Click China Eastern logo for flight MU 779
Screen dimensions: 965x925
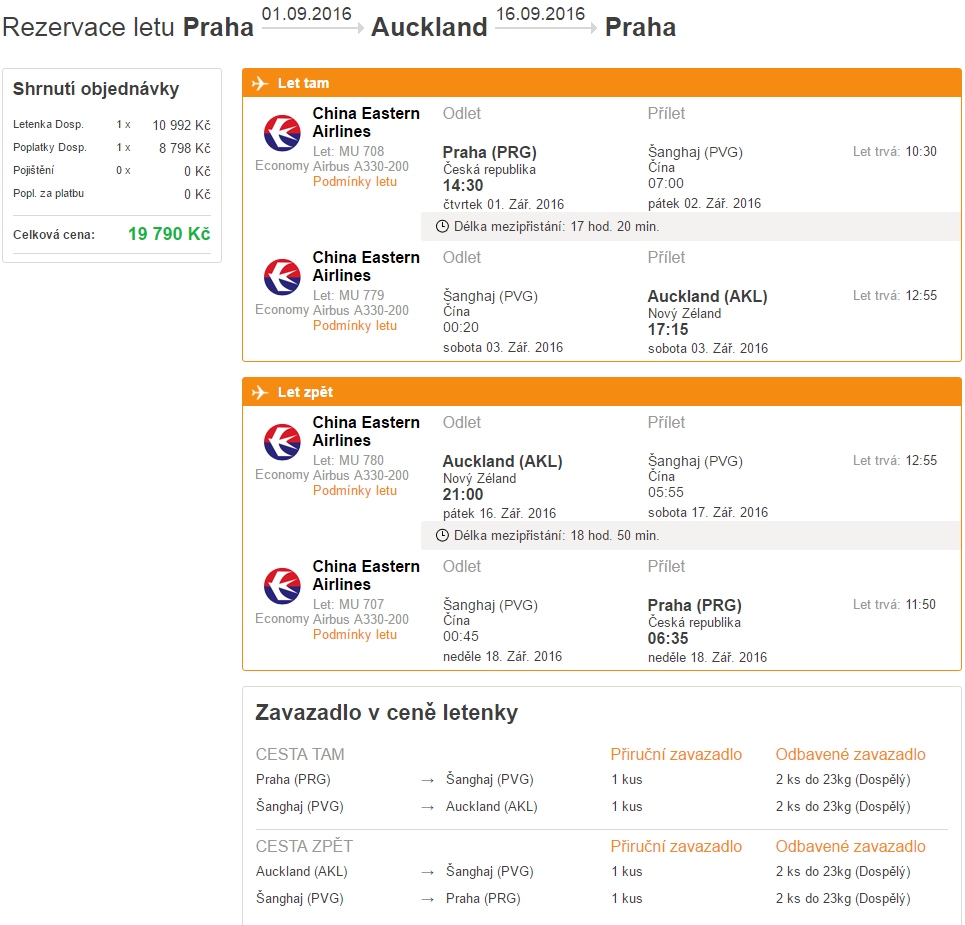[x=282, y=276]
